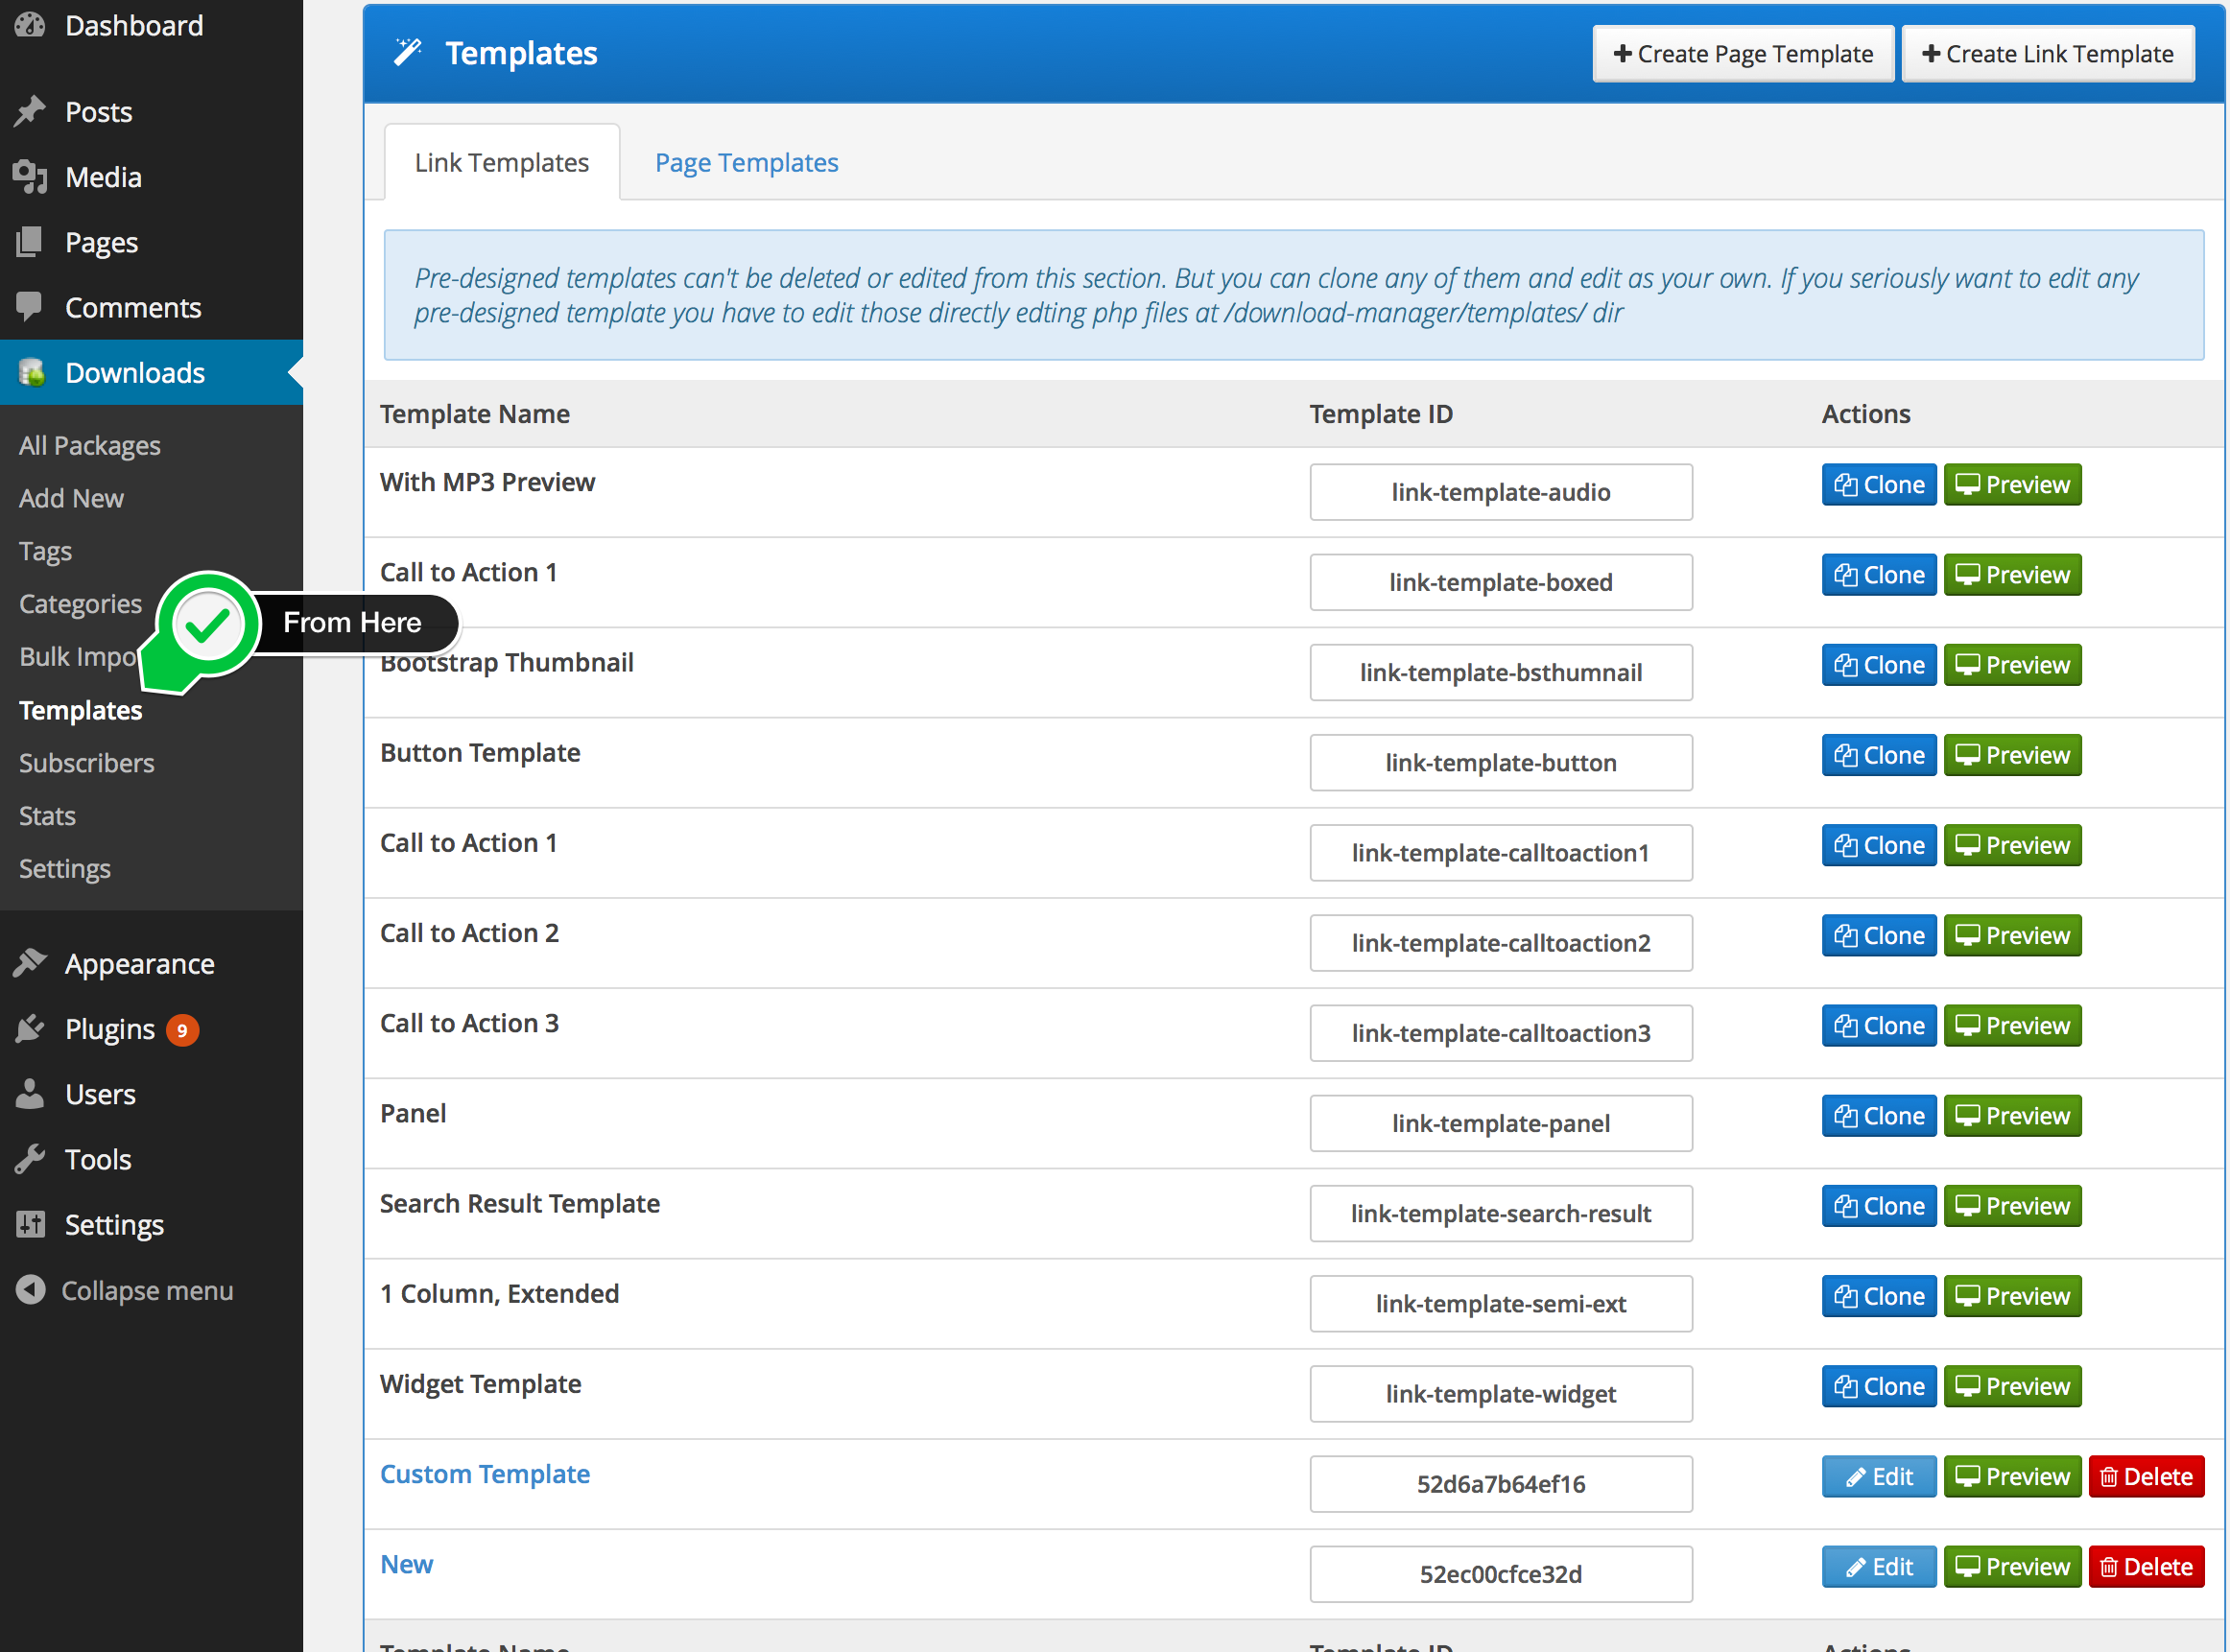Click the Appearance paintbrush icon
The image size is (2230, 1652).
(x=30, y=963)
